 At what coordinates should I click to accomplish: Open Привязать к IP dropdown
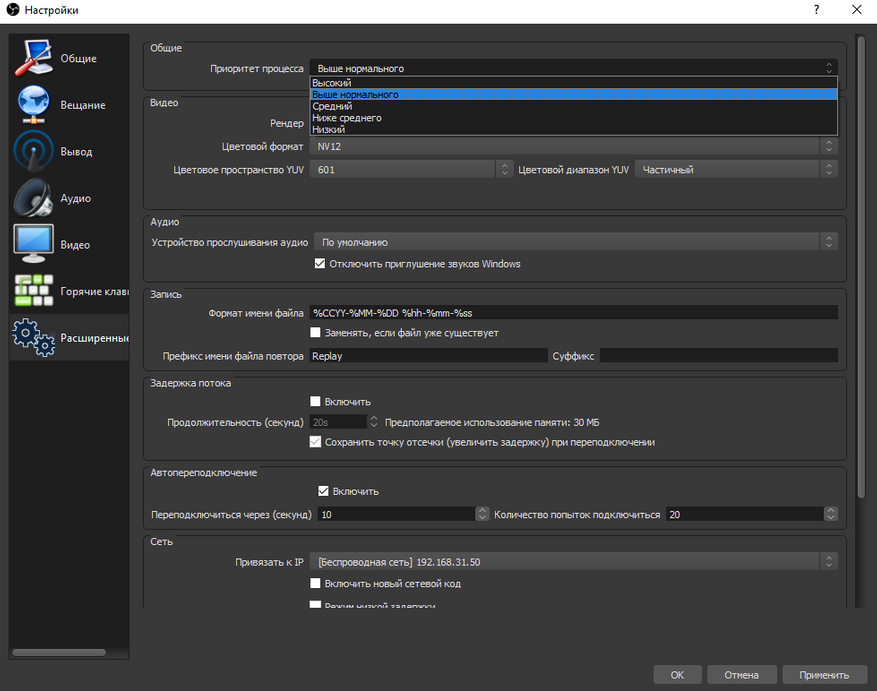[x=573, y=561]
